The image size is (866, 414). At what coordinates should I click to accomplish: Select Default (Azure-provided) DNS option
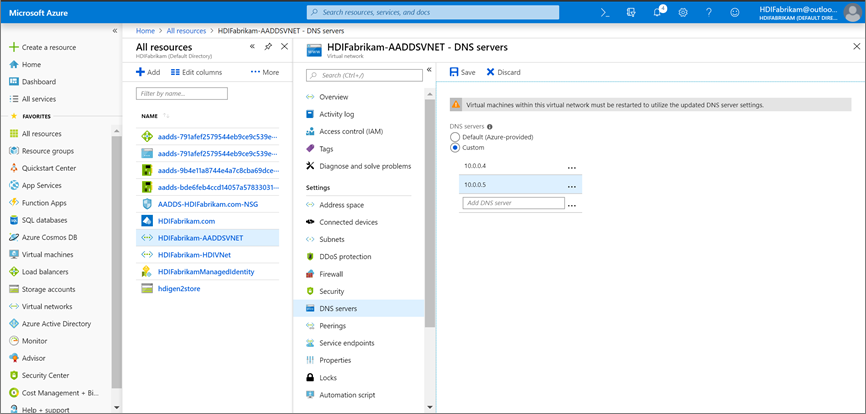(x=455, y=136)
